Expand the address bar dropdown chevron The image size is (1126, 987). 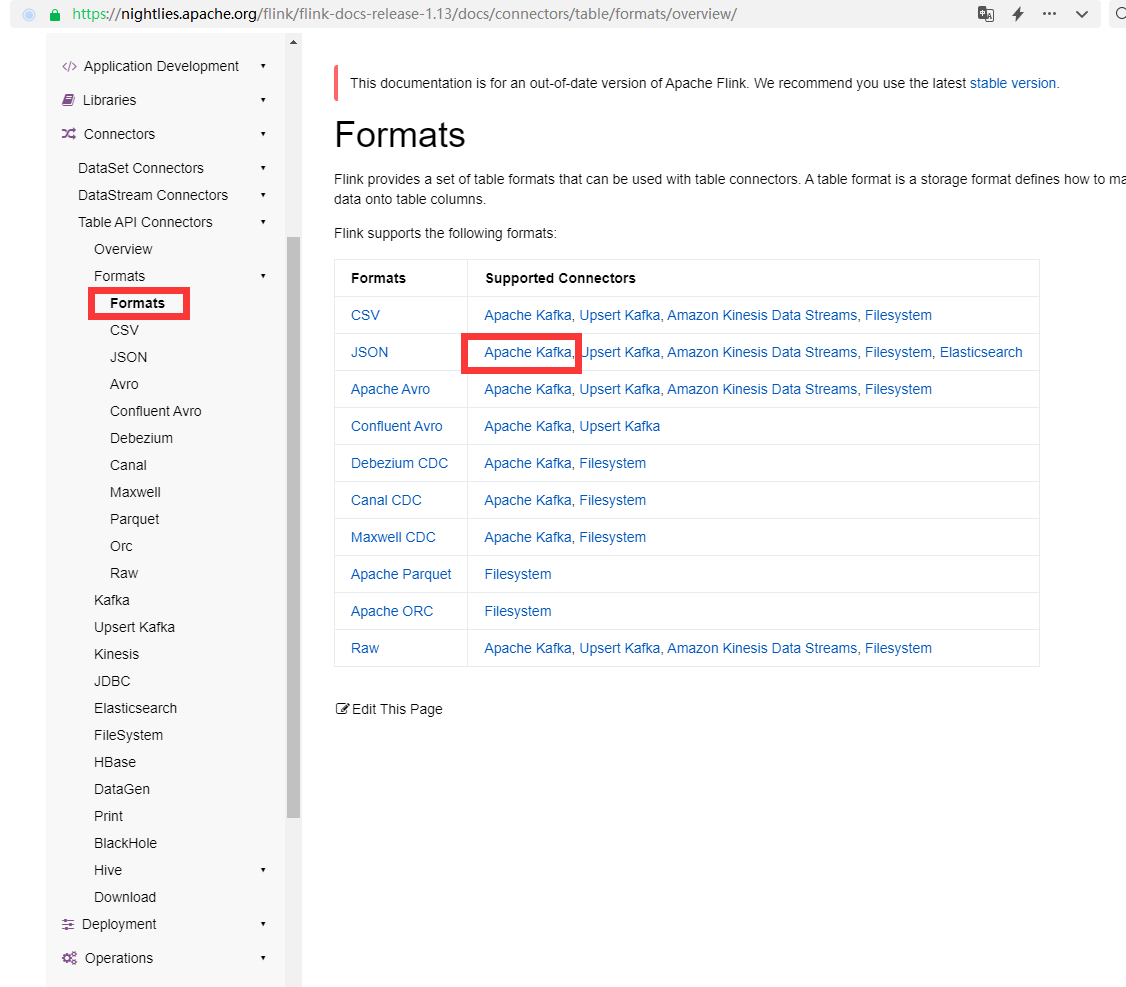click(1082, 14)
